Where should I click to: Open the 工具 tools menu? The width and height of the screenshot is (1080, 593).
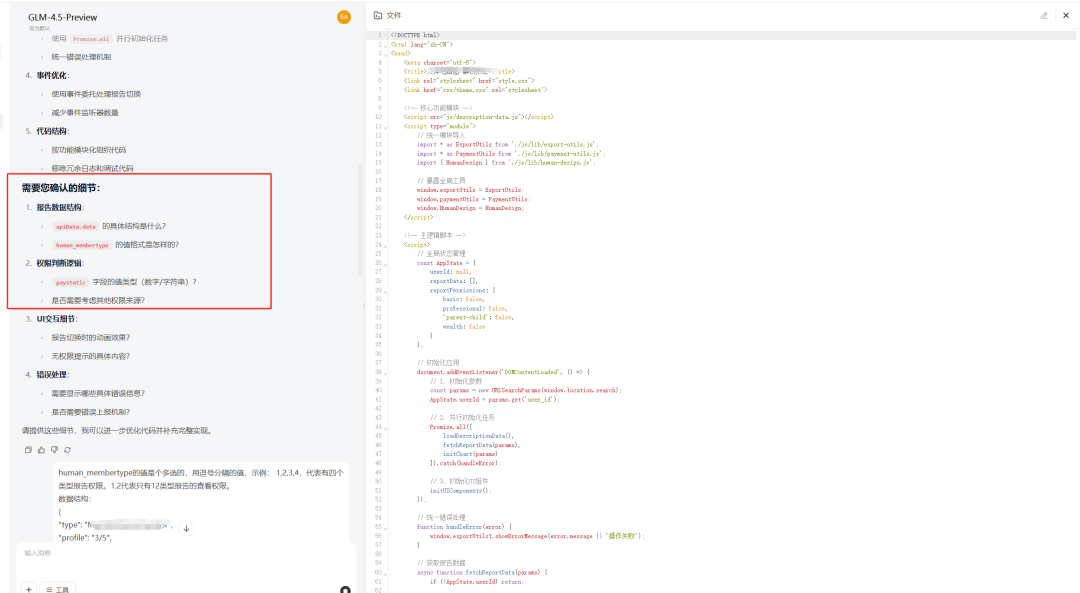pyautogui.click(x=58, y=589)
